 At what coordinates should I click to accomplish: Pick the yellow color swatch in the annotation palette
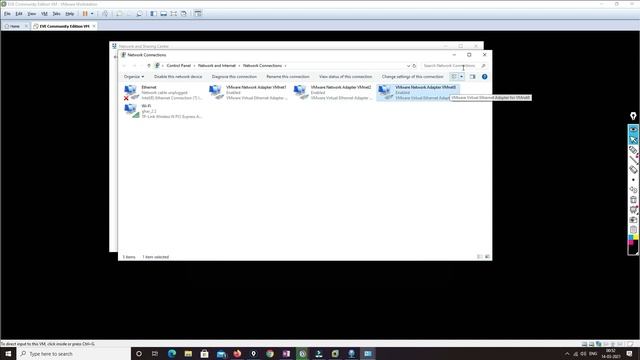[x=636, y=237]
